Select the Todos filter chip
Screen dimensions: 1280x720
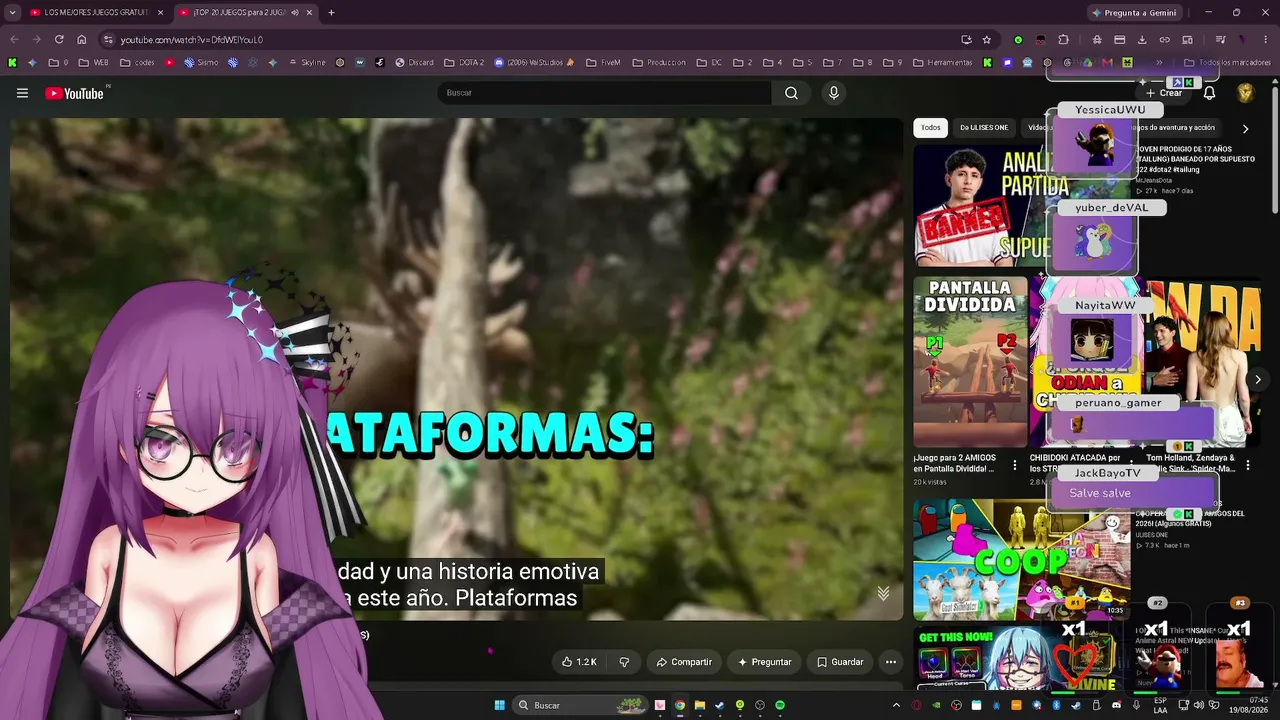930,128
